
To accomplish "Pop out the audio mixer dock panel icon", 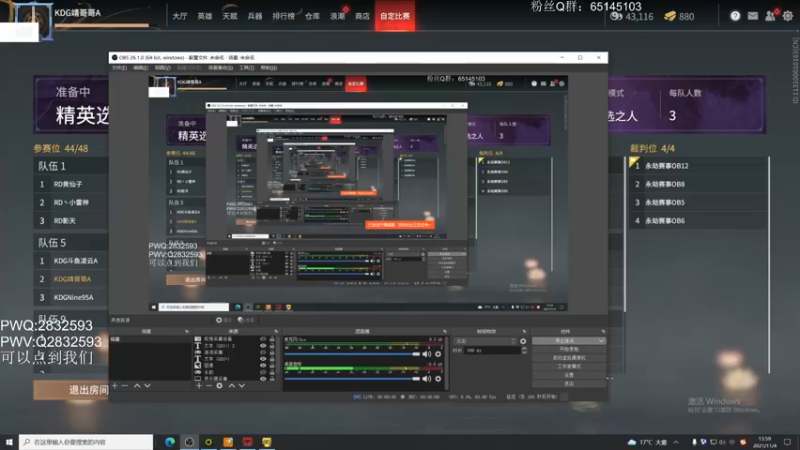I will coord(445,332).
